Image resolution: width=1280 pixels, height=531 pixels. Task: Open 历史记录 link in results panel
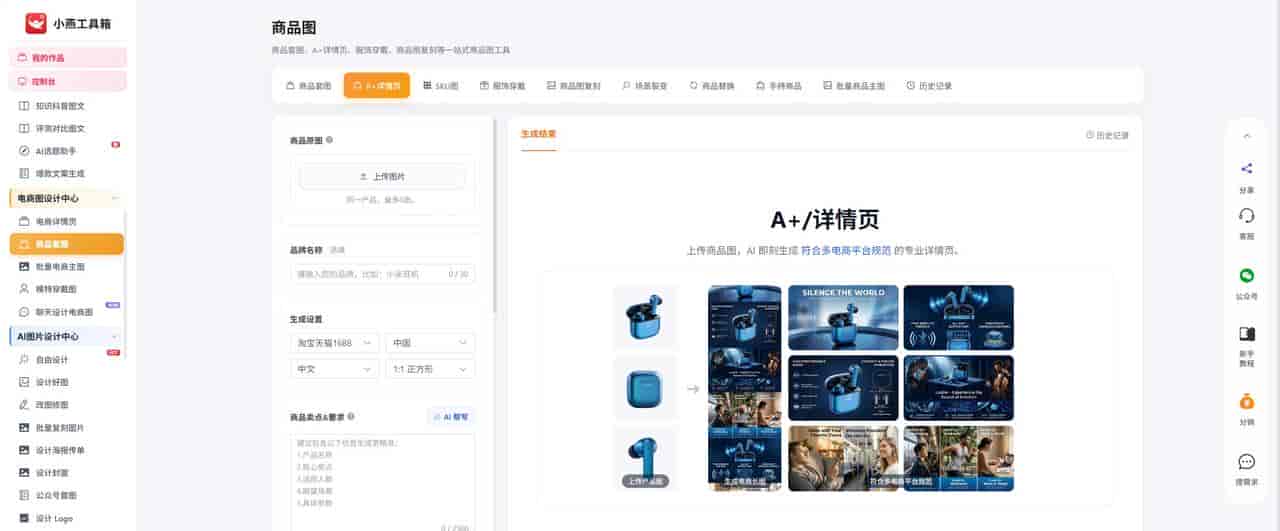point(1107,134)
